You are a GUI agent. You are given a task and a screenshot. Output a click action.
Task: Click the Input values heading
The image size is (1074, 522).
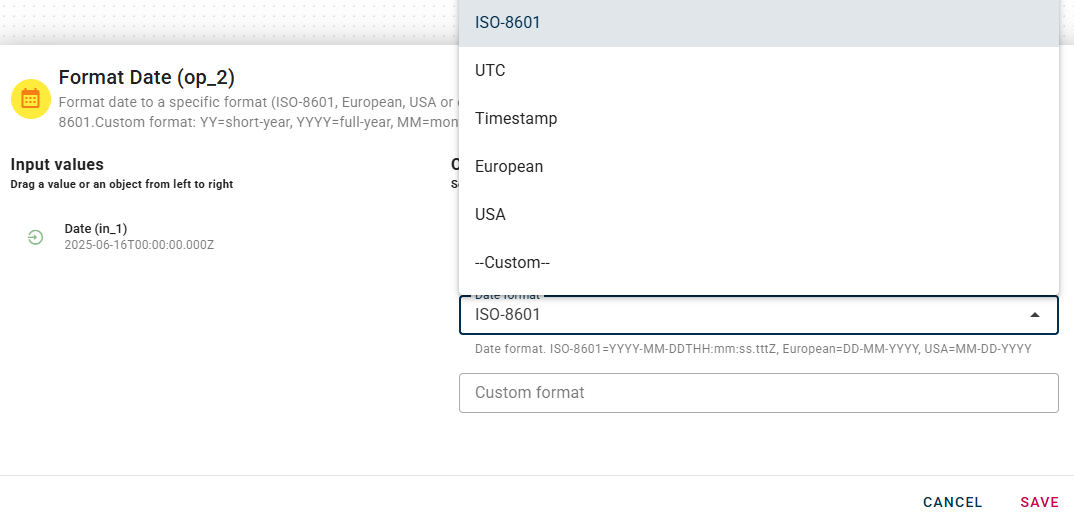pos(57,165)
